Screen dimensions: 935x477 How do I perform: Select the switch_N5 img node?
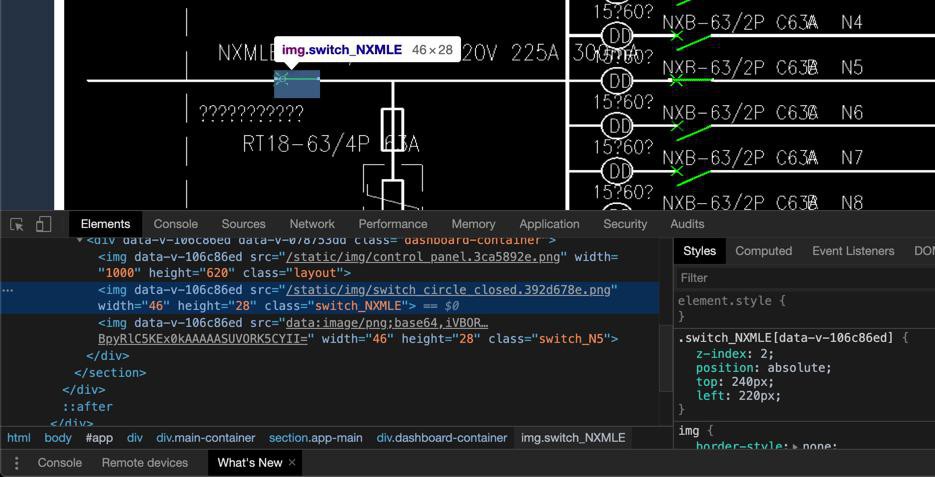(358, 332)
